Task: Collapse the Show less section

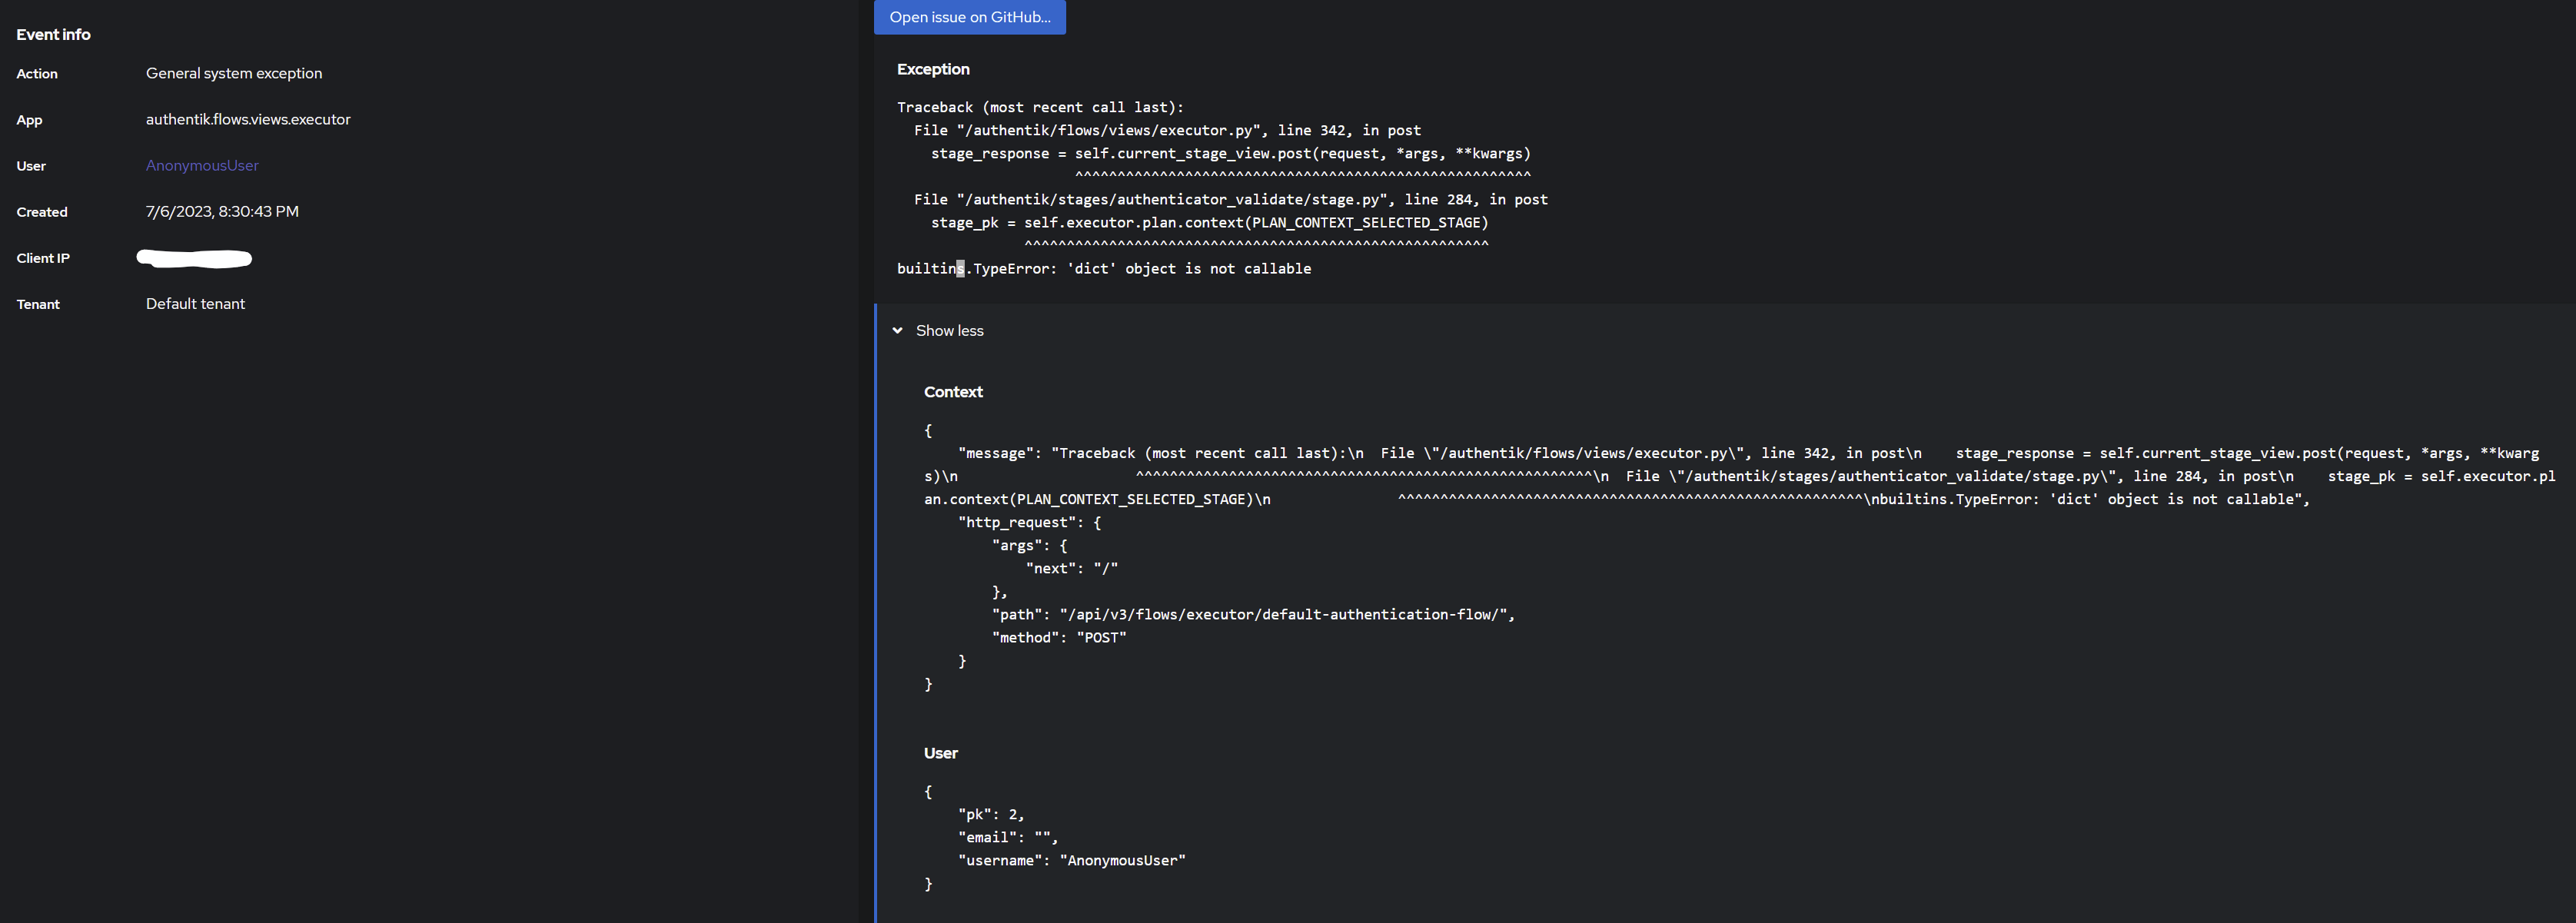Action: pos(949,330)
